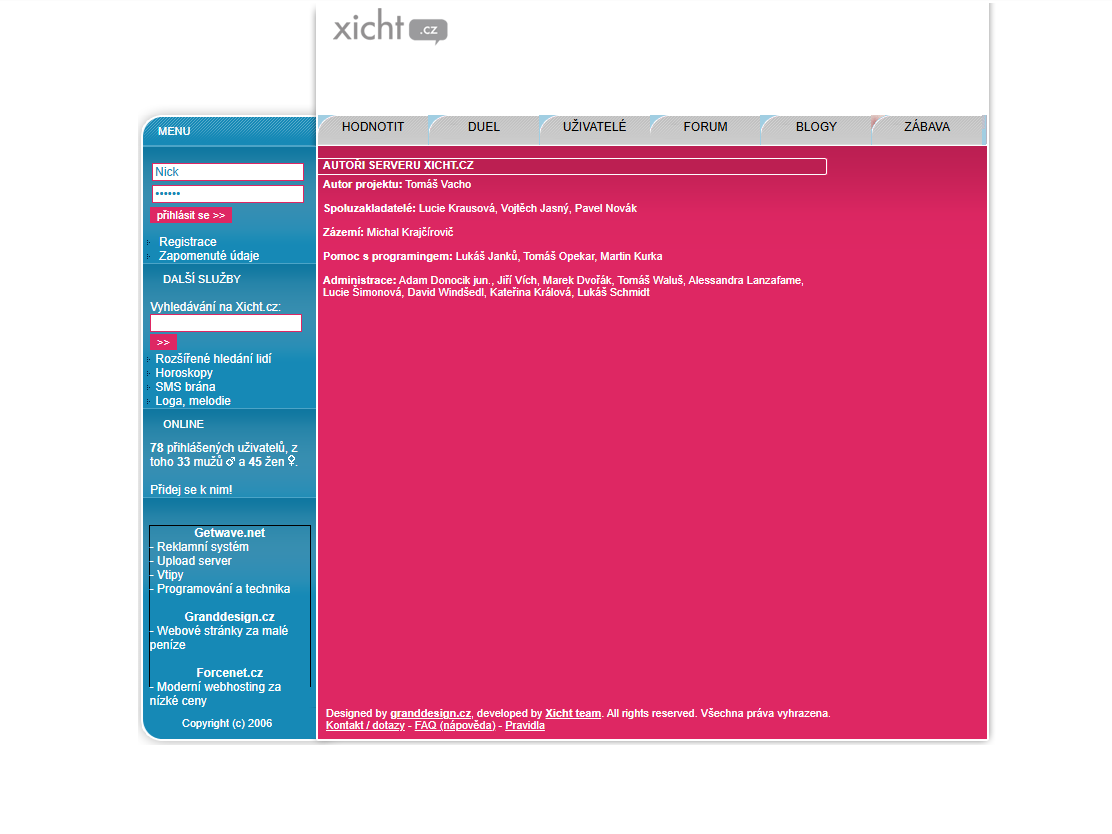This screenshot has height=834, width=1112.
Task: Open the Upload server link
Action: [194, 561]
